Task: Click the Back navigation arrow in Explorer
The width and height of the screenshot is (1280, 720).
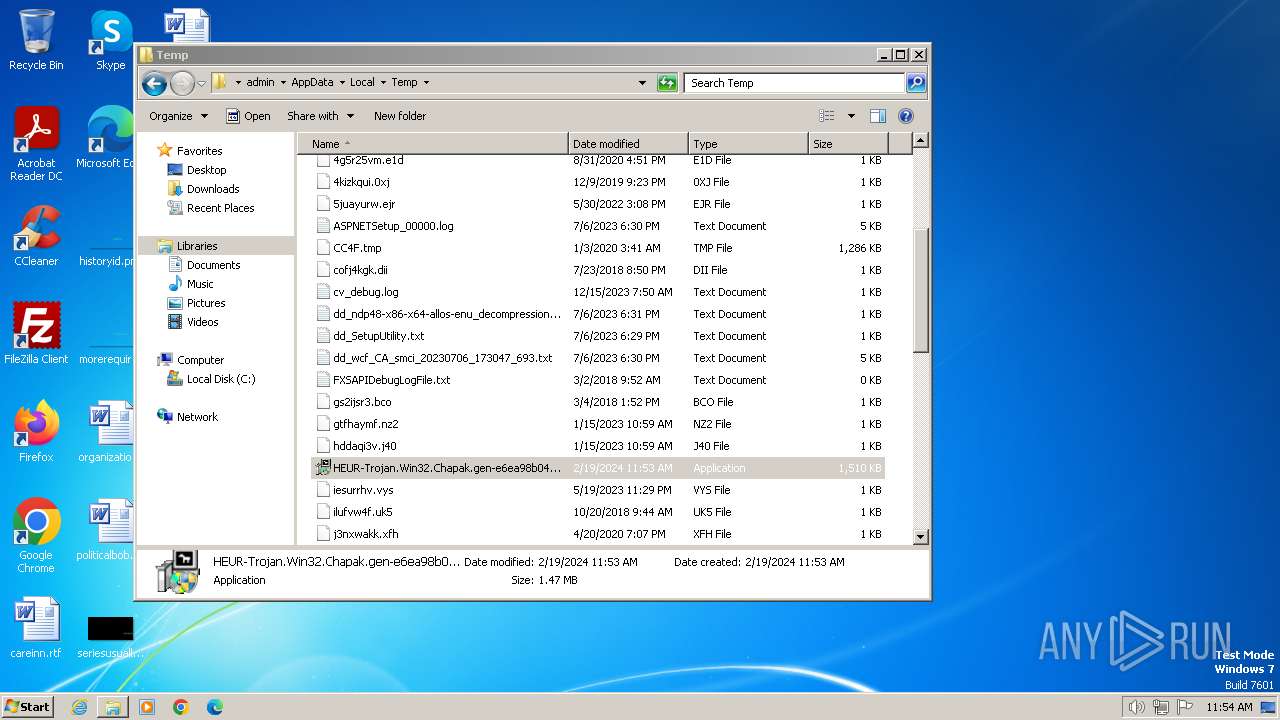Action: [154, 83]
